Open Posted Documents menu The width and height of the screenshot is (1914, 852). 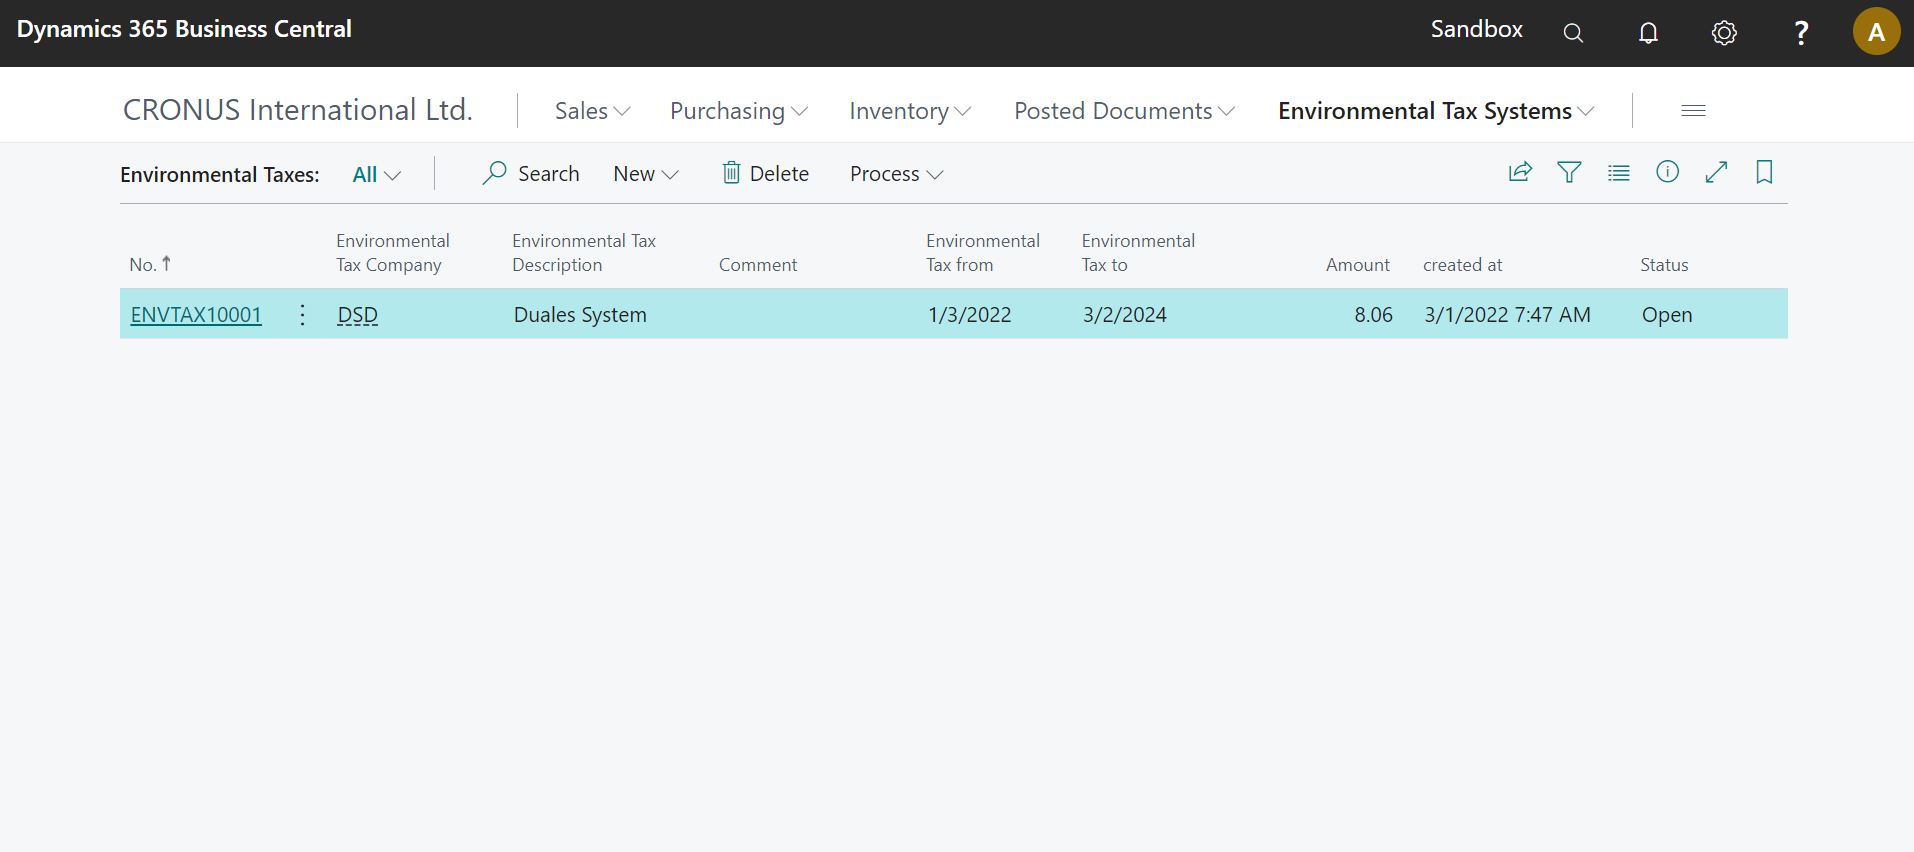(x=1124, y=111)
